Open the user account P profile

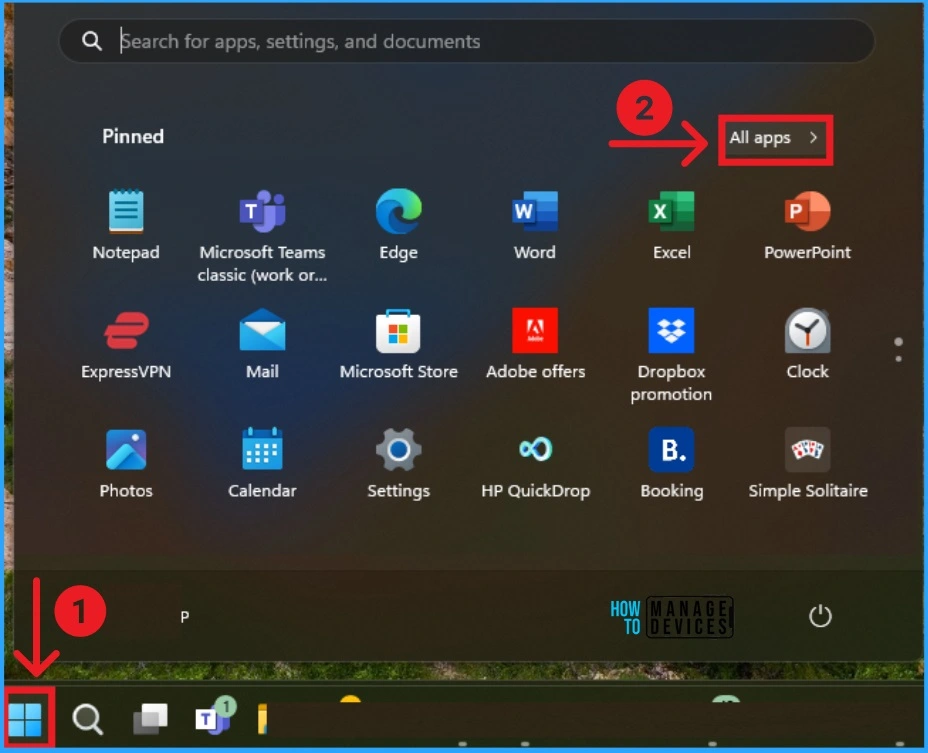(185, 617)
